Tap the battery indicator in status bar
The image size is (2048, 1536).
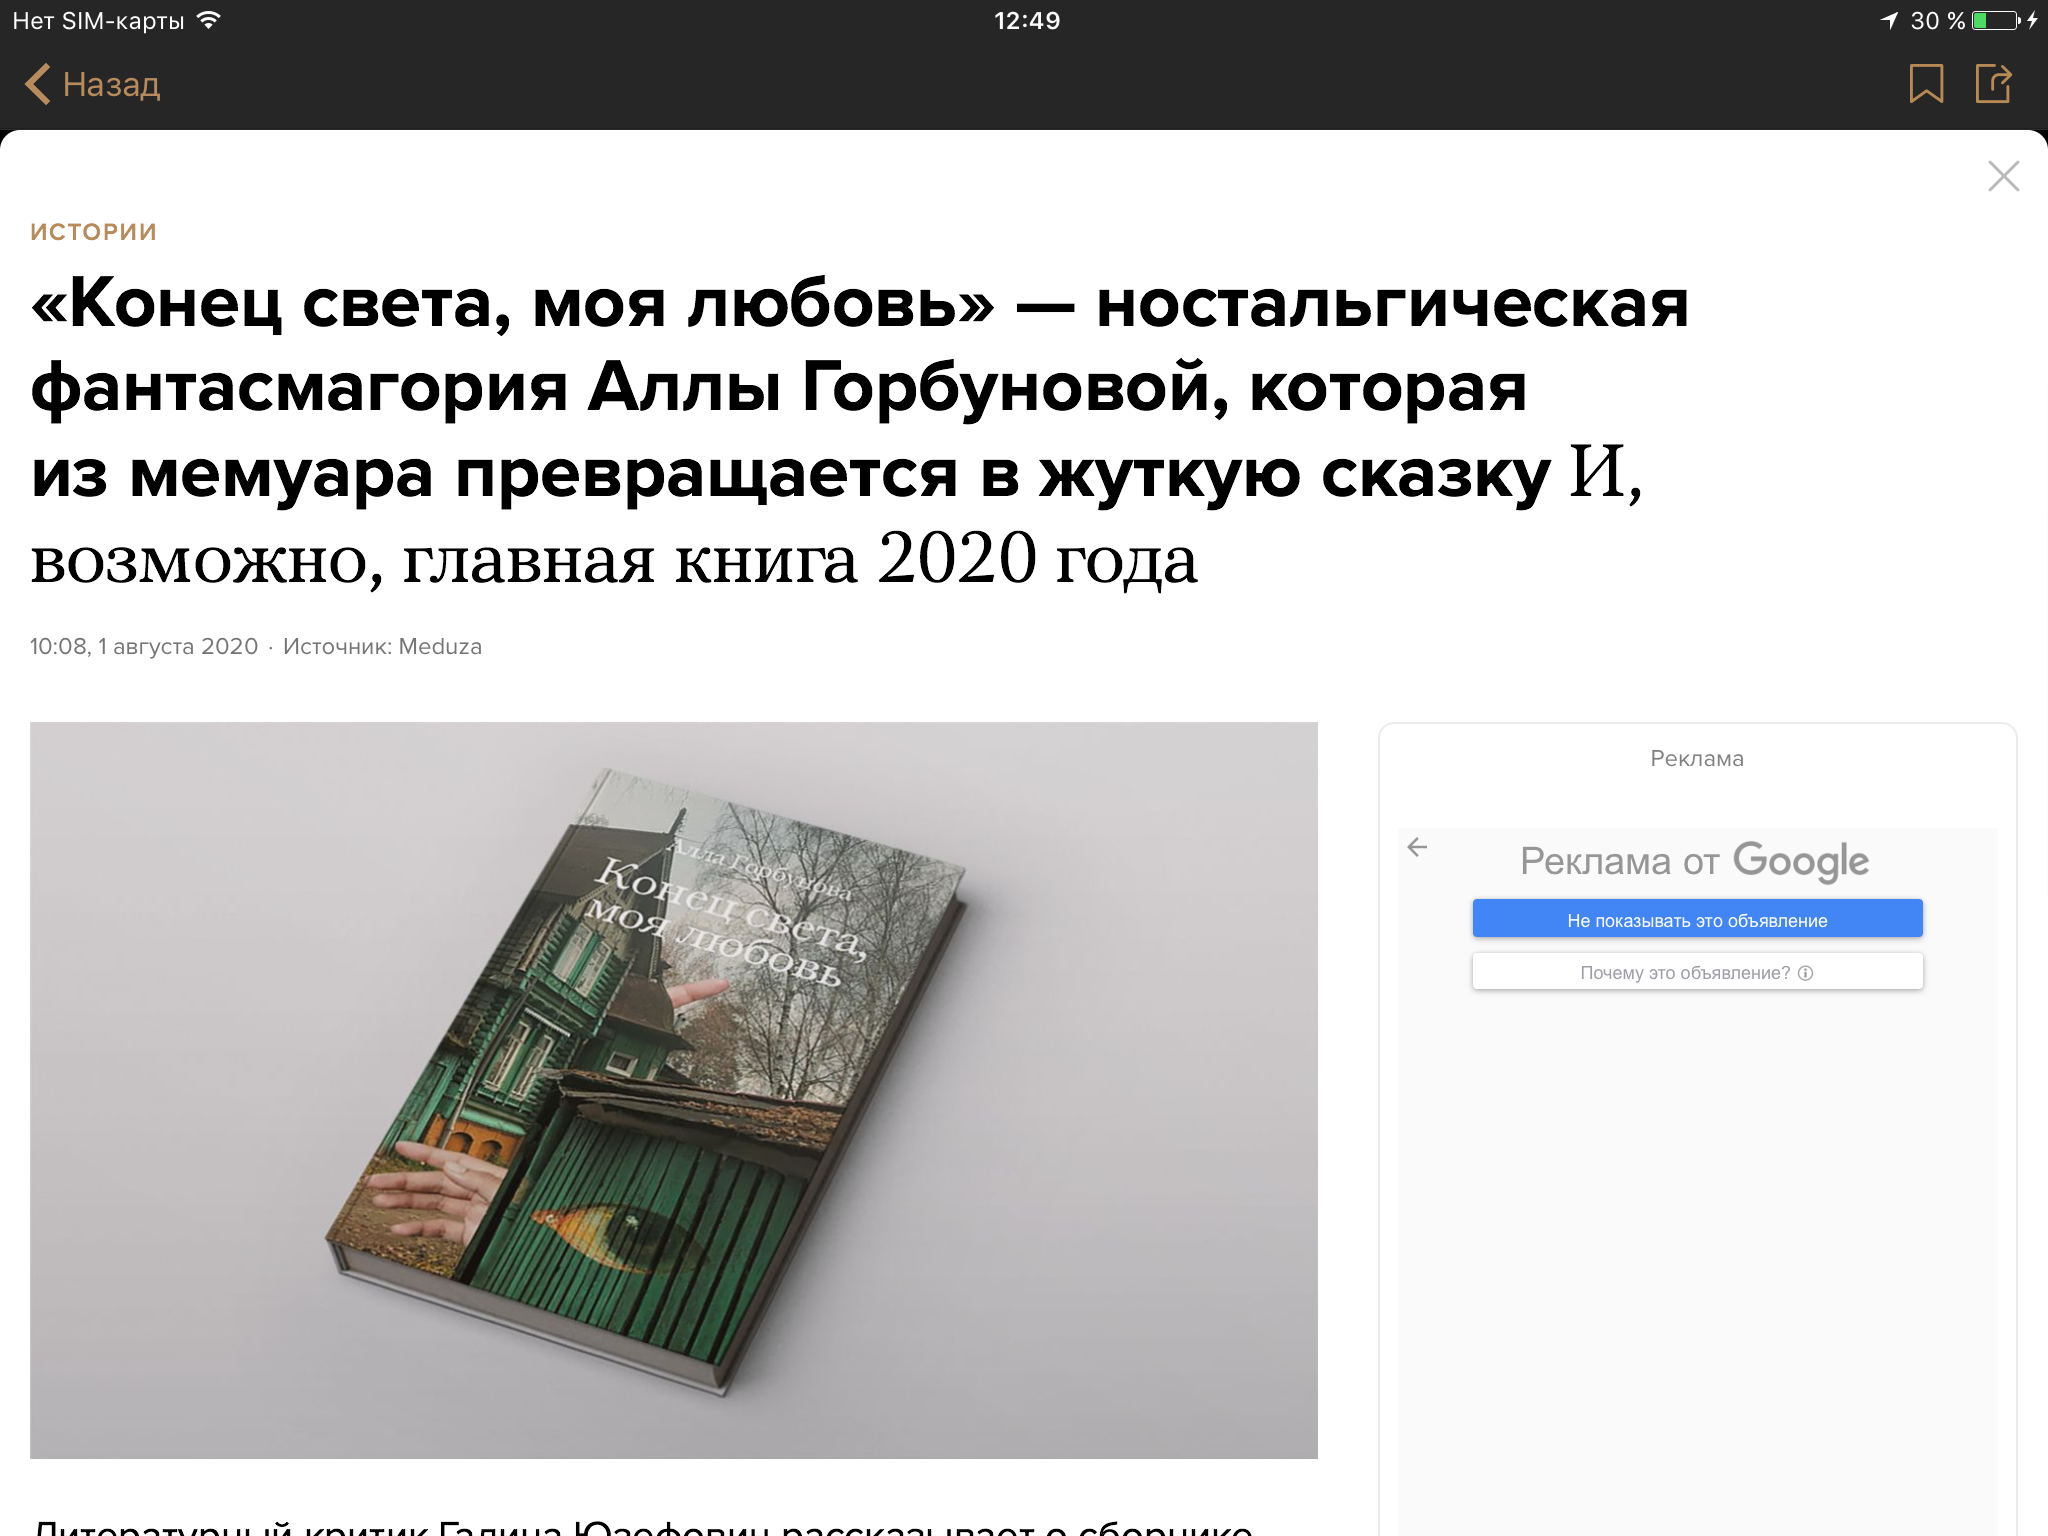click(x=1995, y=20)
